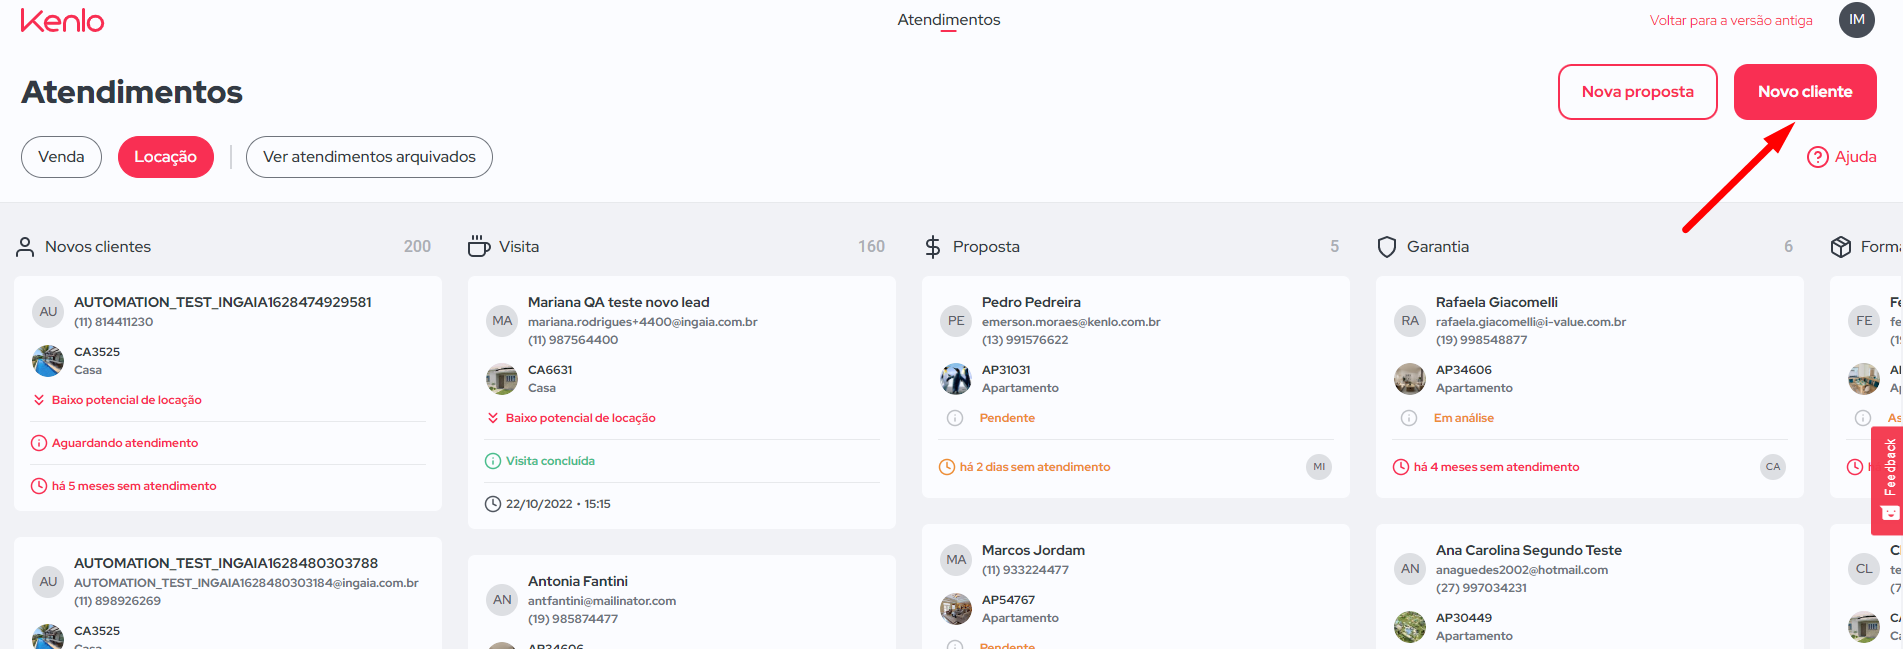
Task: Click the Novos clientes person icon
Action: click(x=25, y=247)
